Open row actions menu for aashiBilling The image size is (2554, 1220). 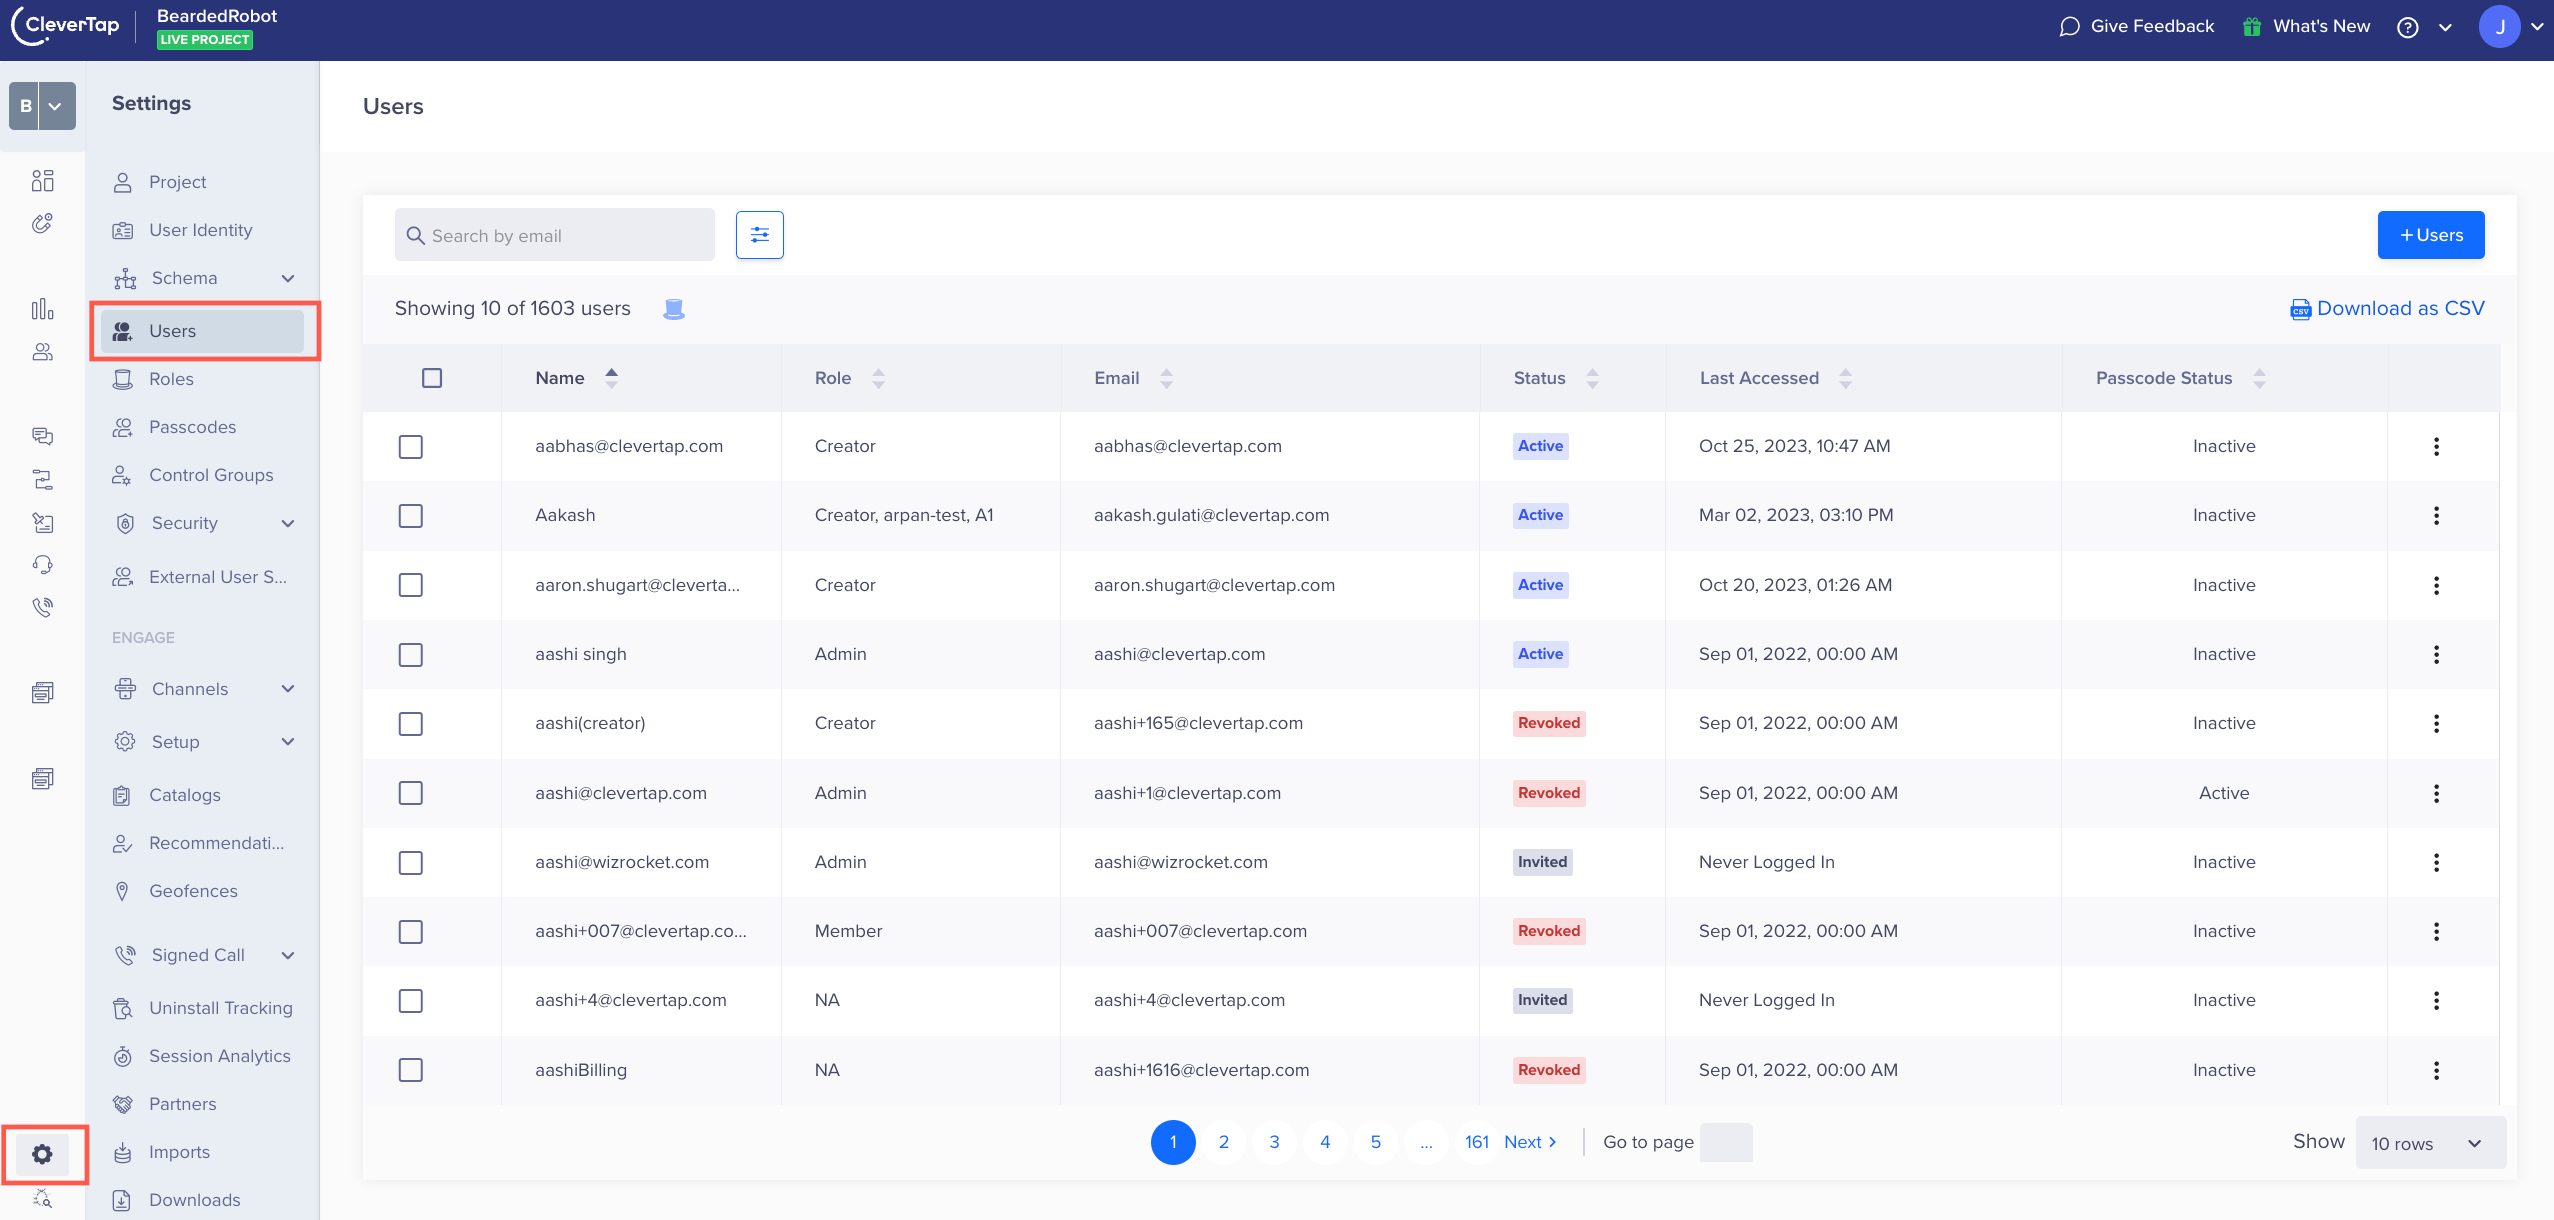pos(2436,1070)
